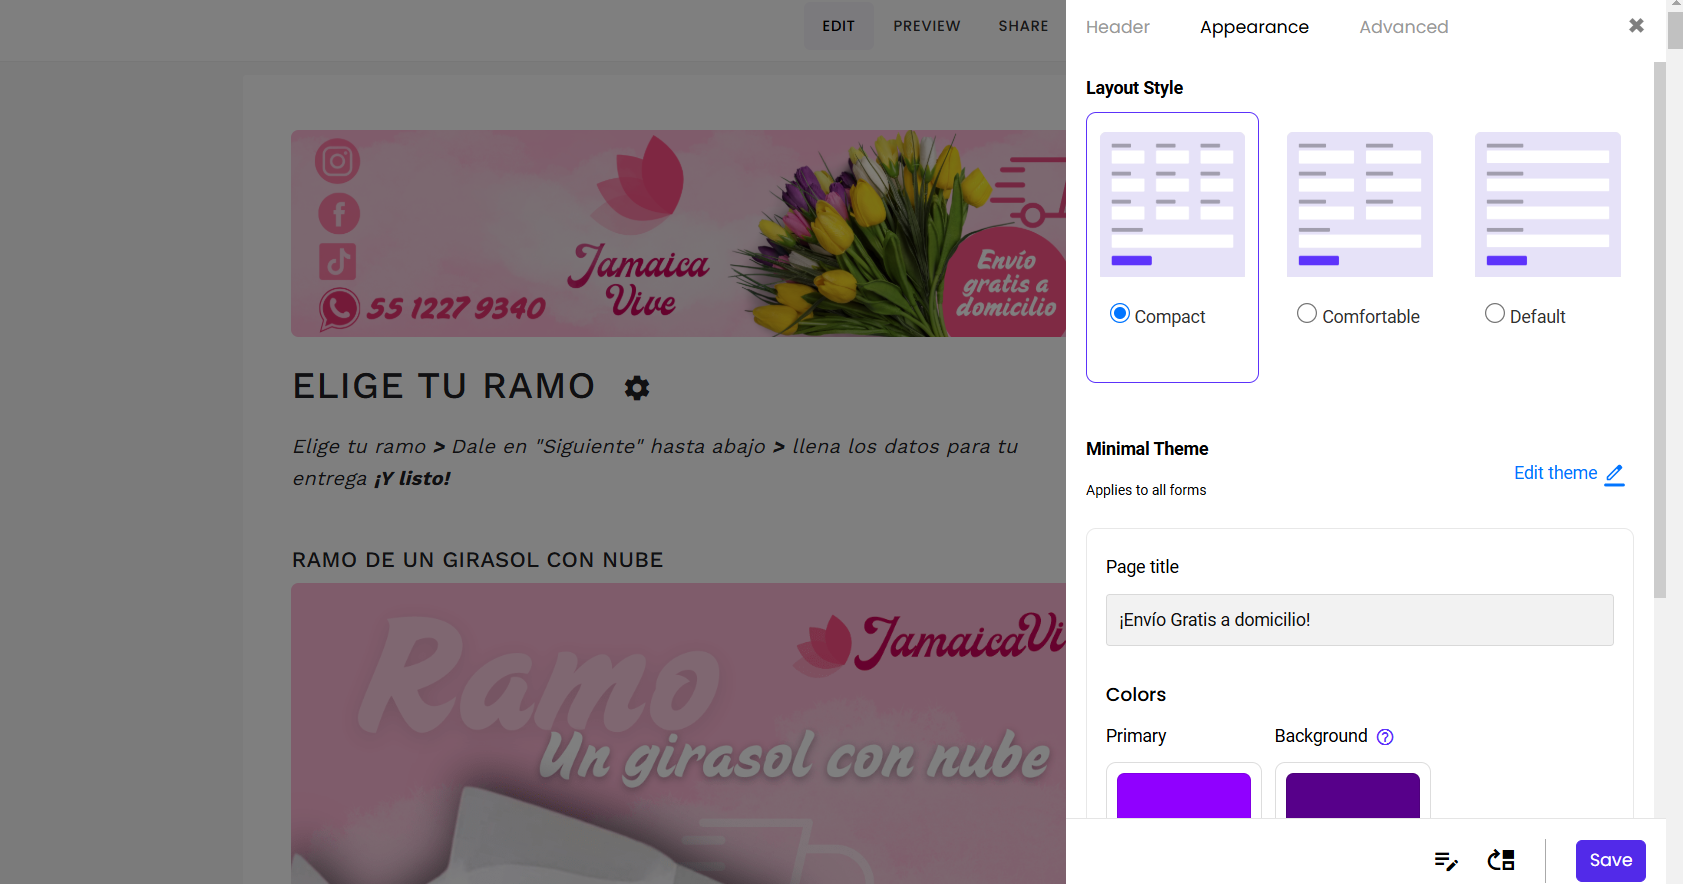Click the Jamaica Vive header banner

(678, 233)
